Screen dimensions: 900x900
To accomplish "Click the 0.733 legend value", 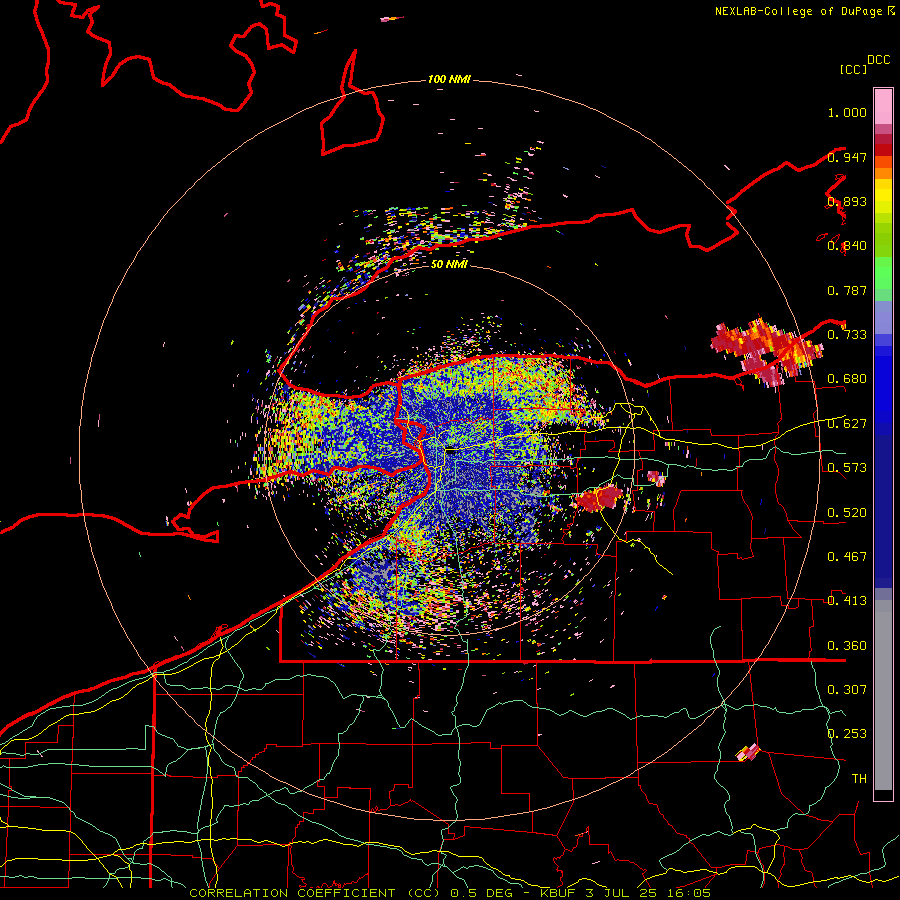I will [847, 335].
